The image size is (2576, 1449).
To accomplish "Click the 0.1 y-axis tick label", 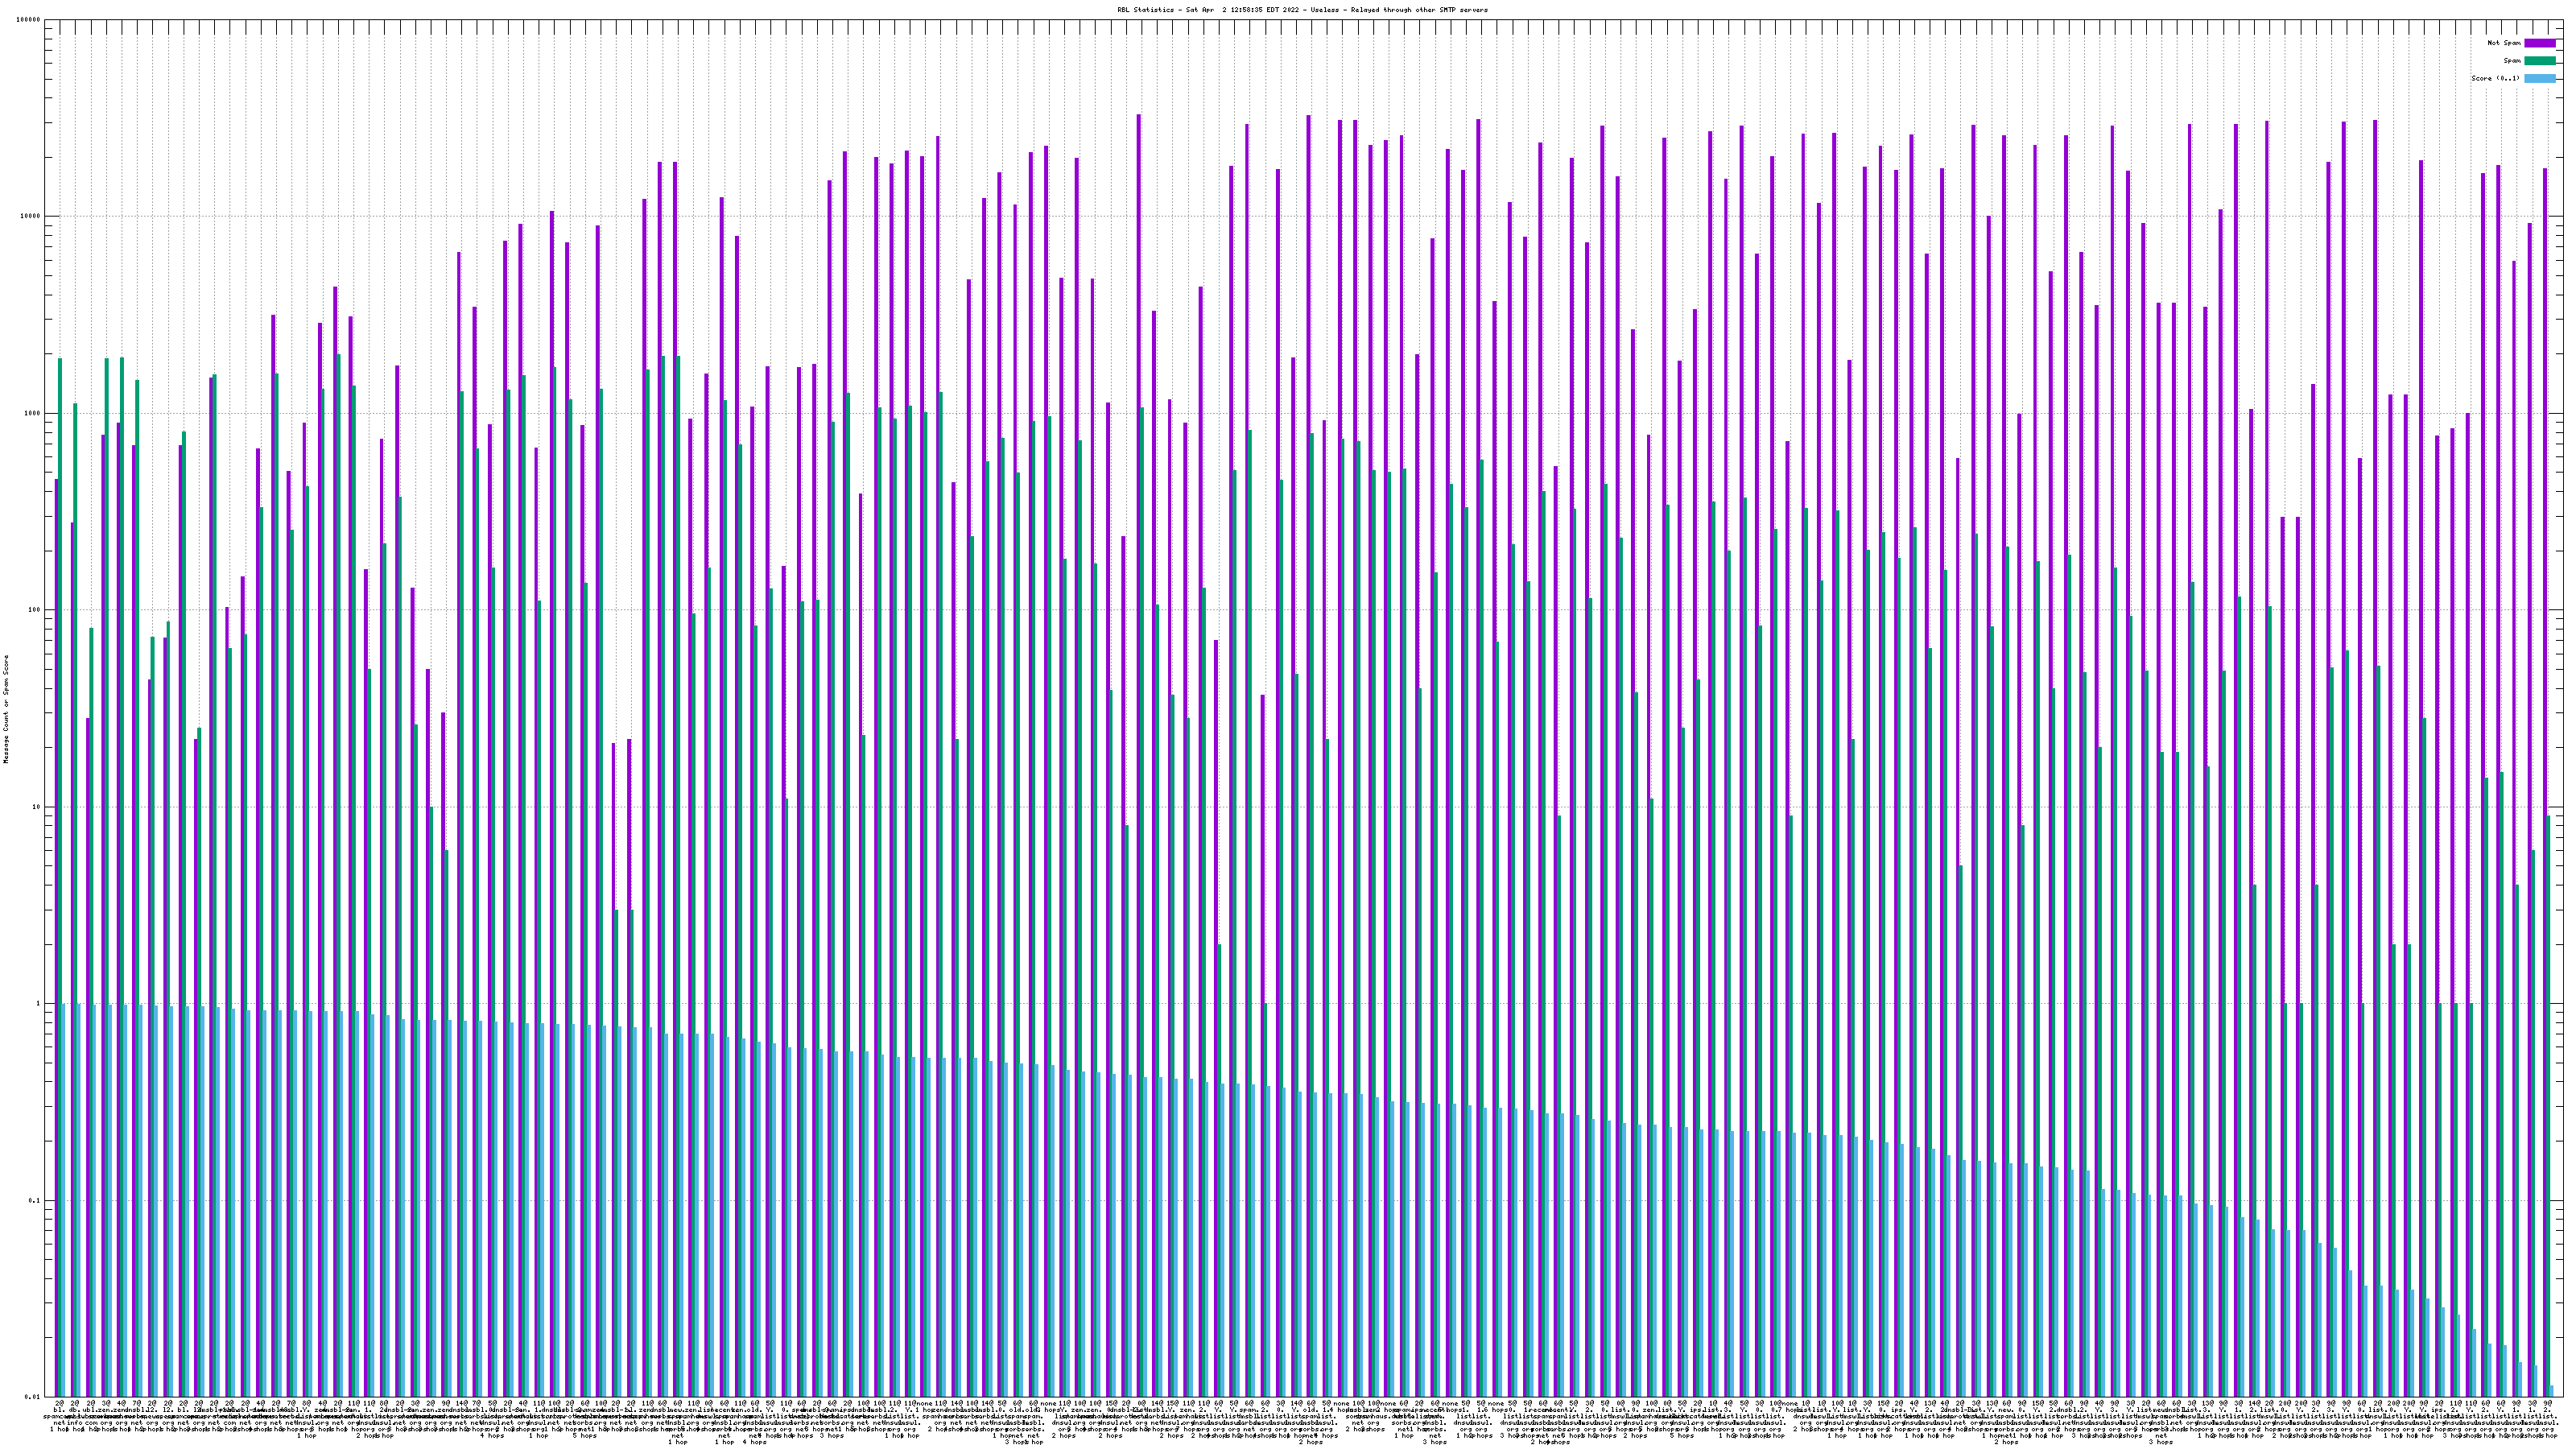I will [35, 1200].
